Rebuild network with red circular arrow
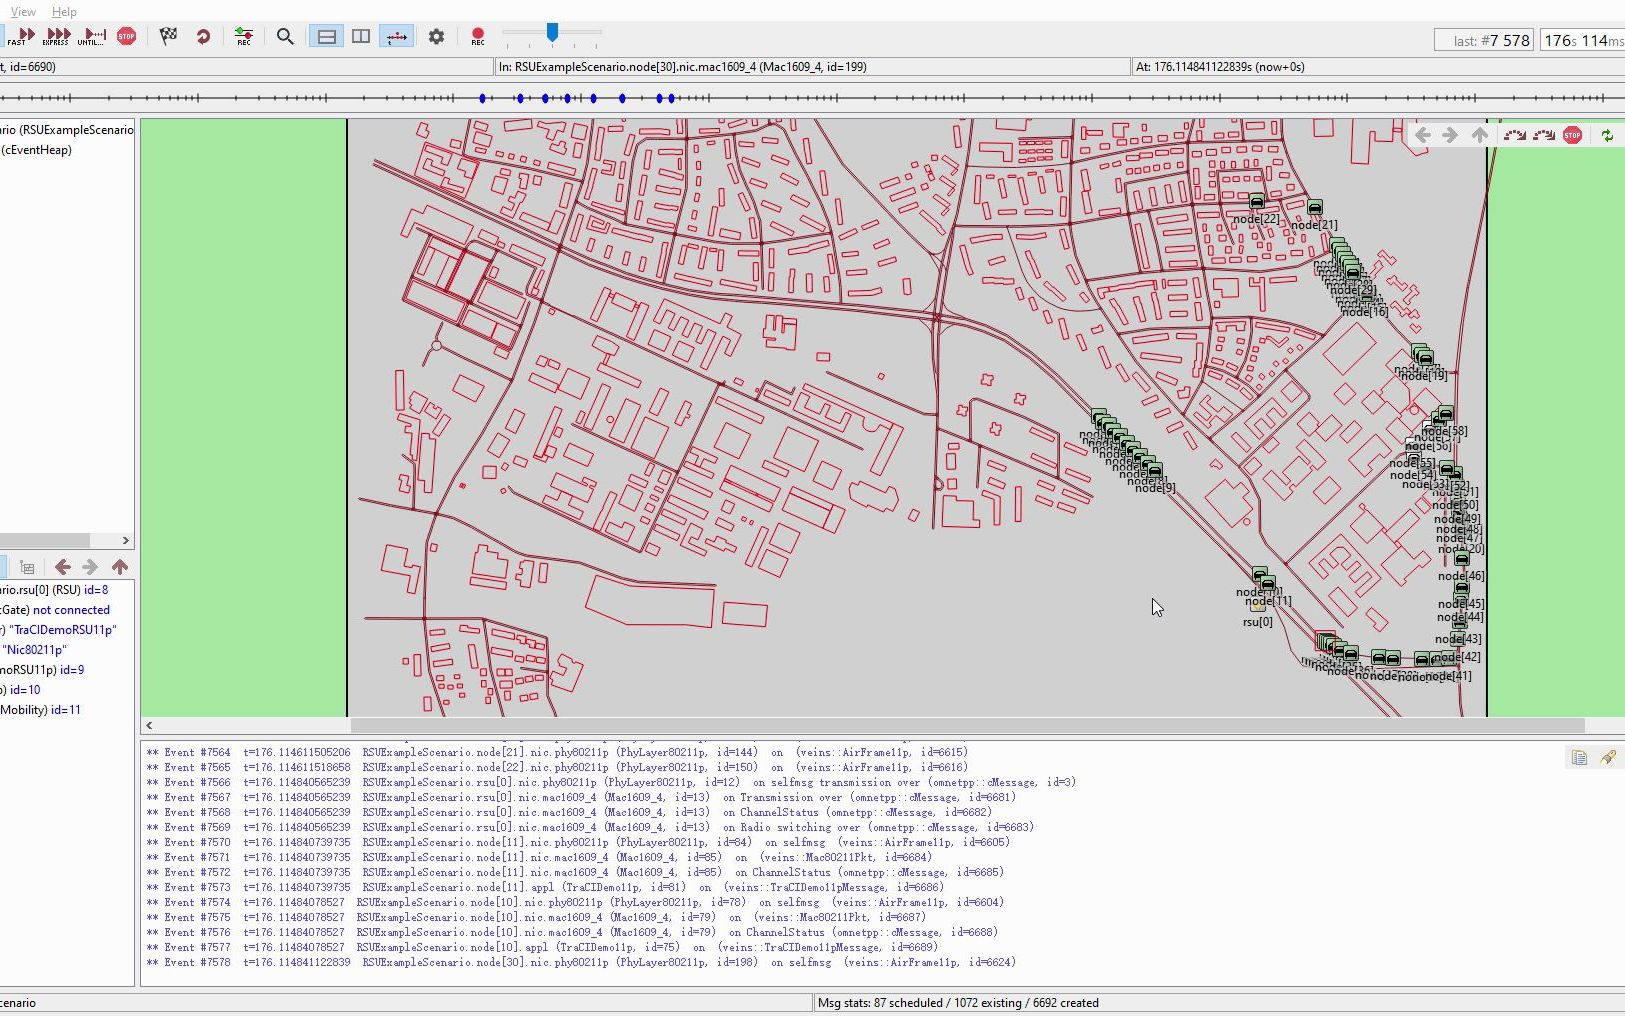Viewport: 1625px width, 1016px height. pyautogui.click(x=203, y=36)
